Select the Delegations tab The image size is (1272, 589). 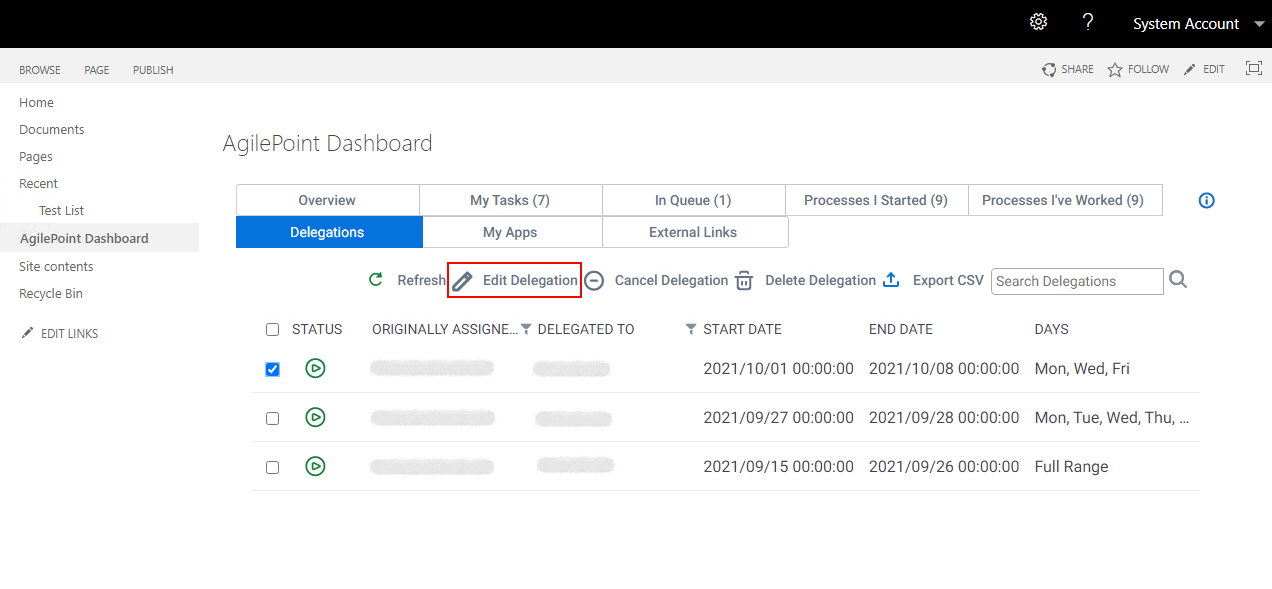[x=327, y=232]
